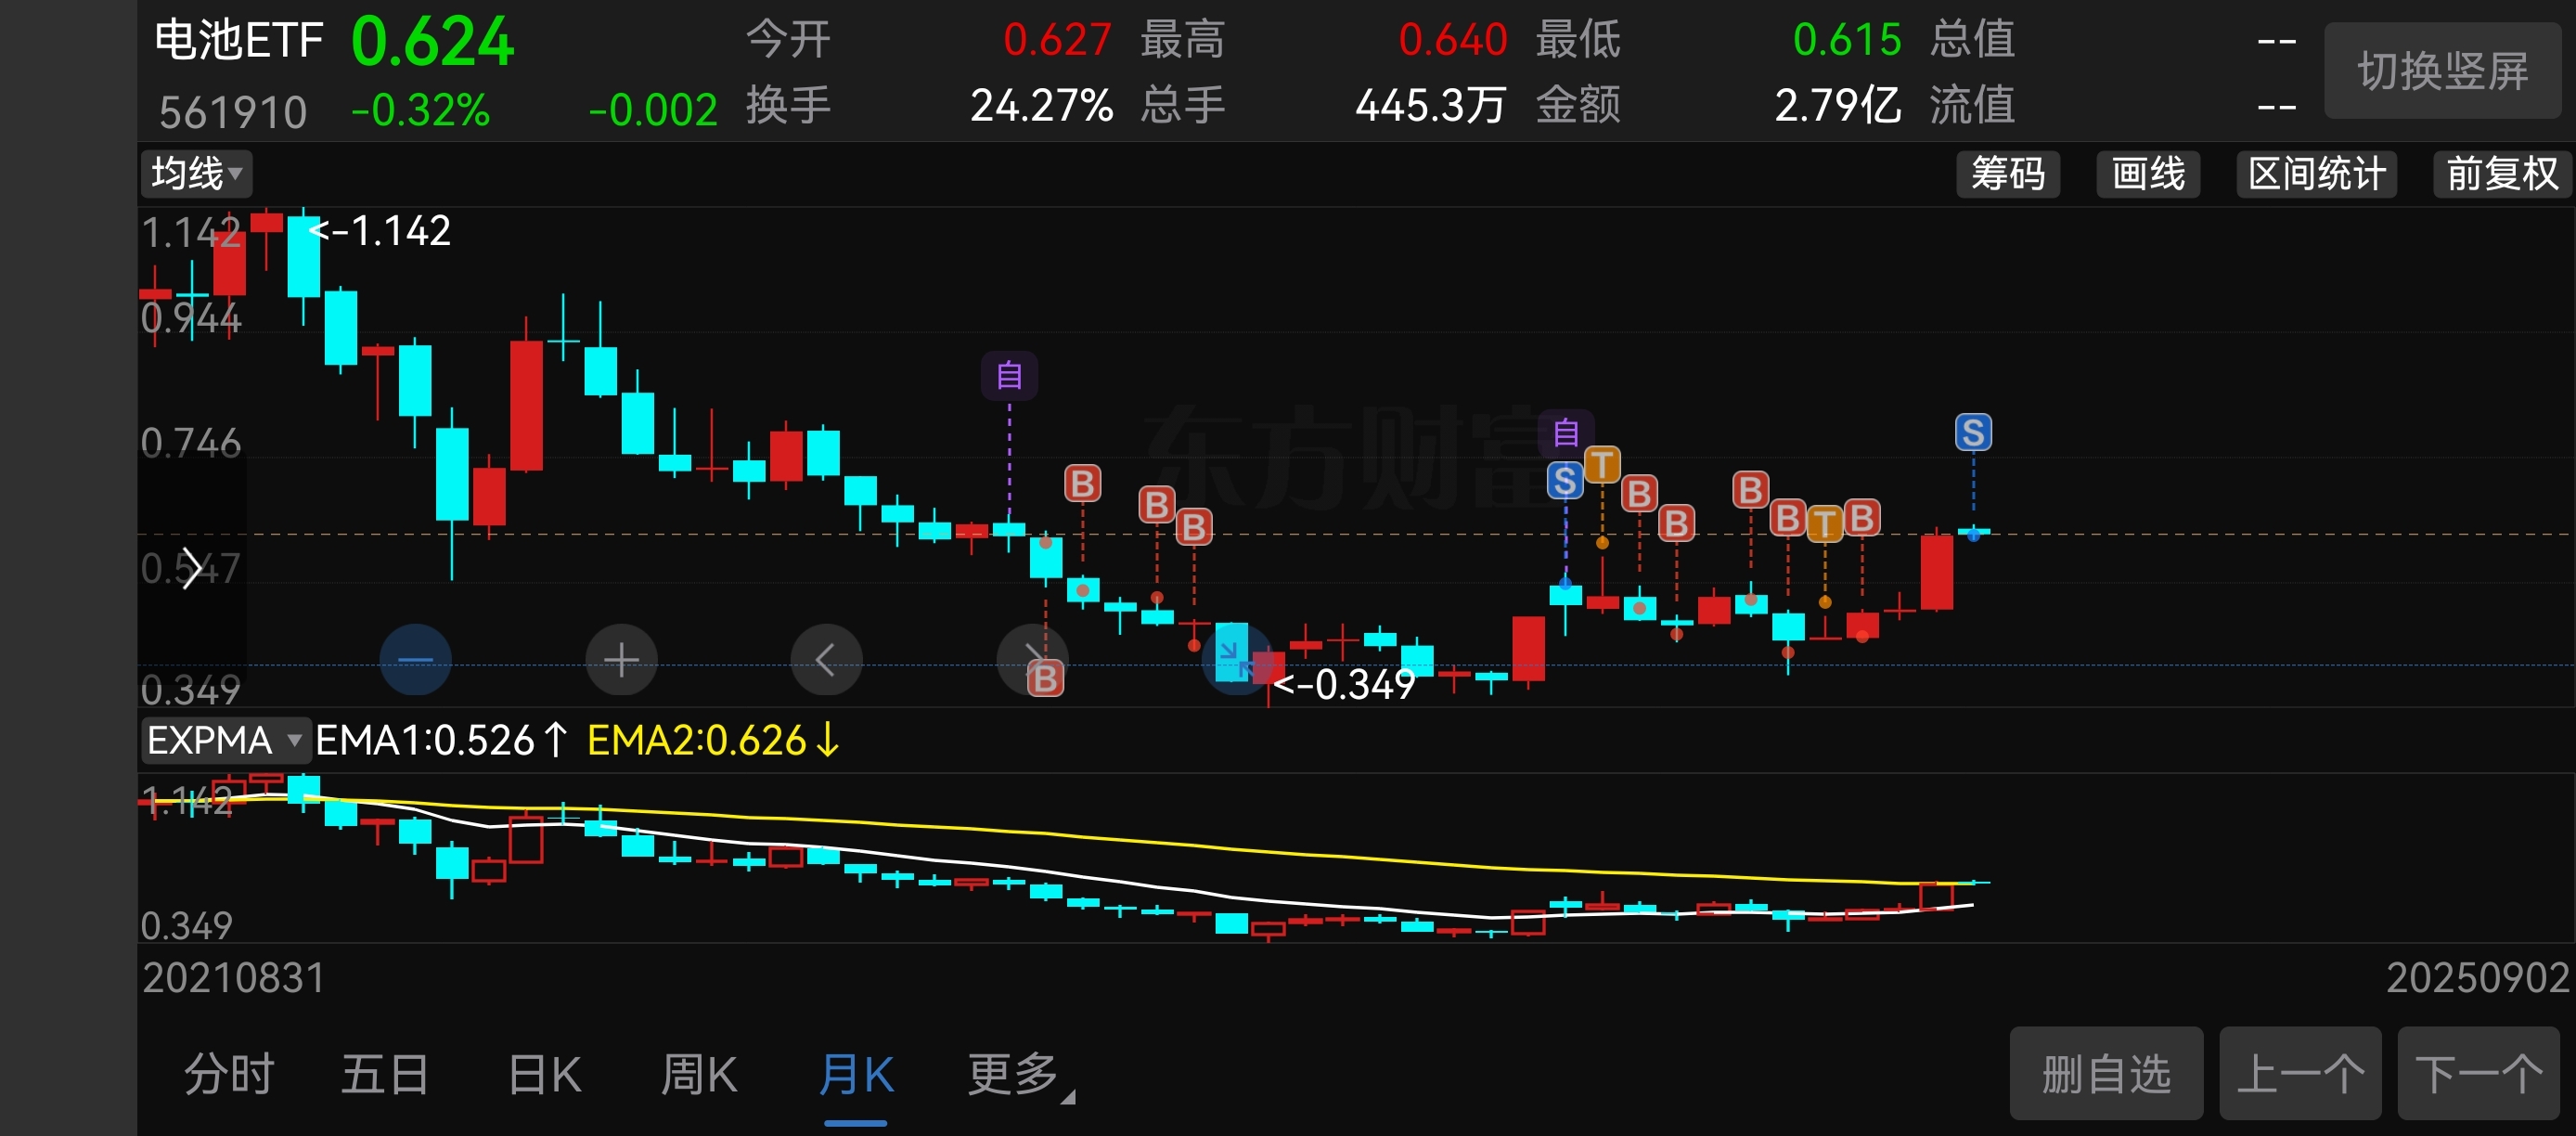Switch to the 周K tab
Screen dimensions: 2576x1136
coord(698,1075)
